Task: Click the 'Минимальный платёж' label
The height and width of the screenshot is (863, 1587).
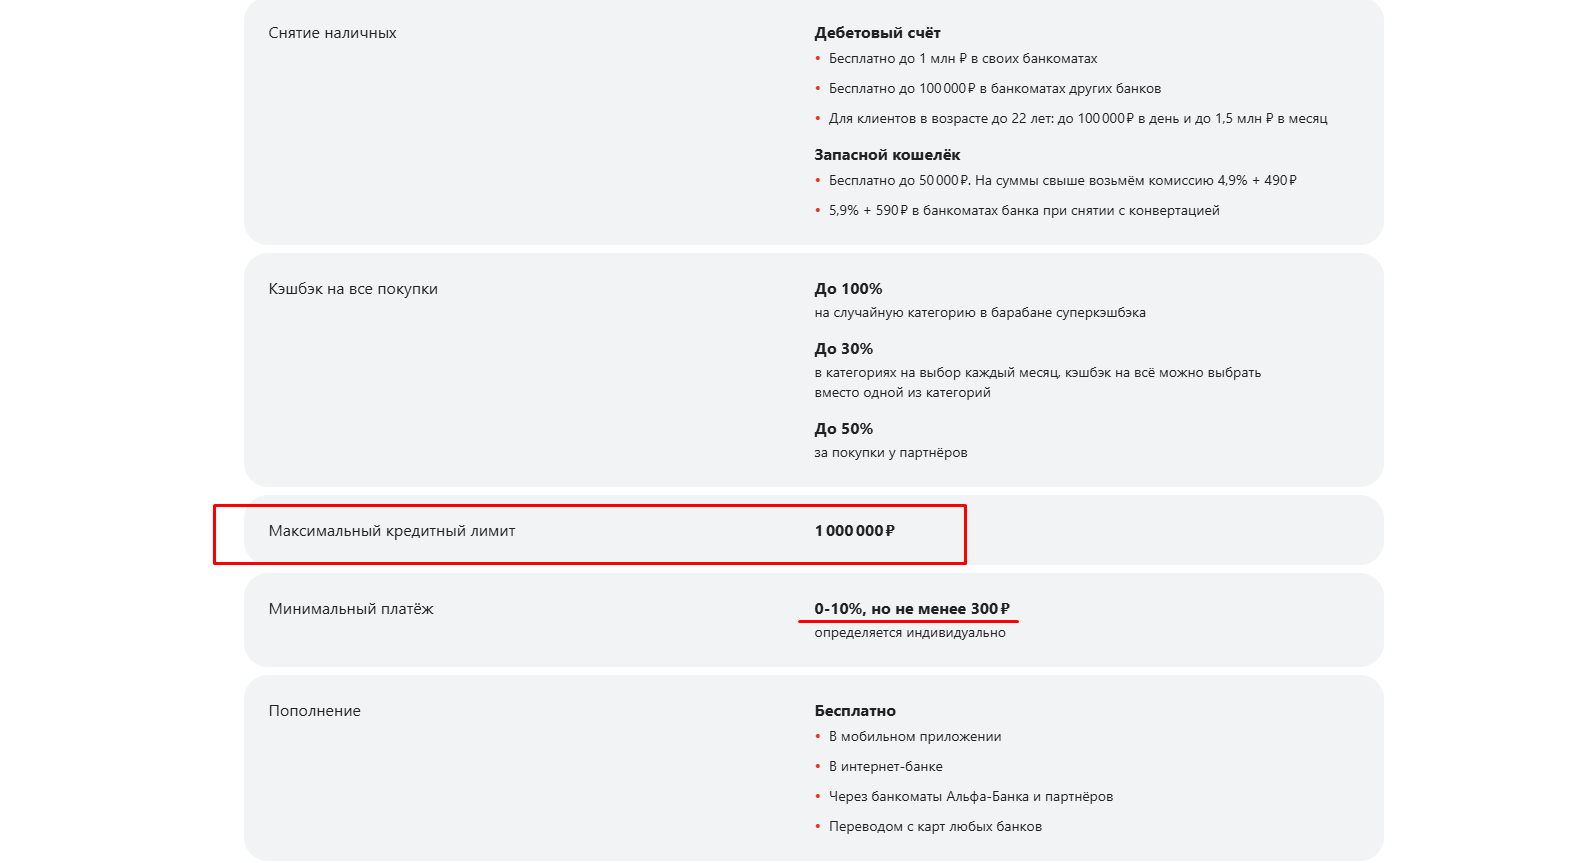Action: [351, 609]
